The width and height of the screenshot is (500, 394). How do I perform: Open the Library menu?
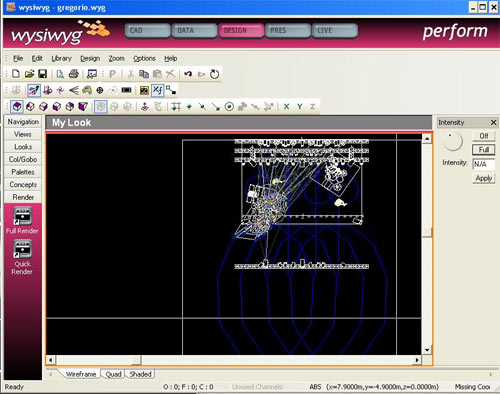(61, 58)
